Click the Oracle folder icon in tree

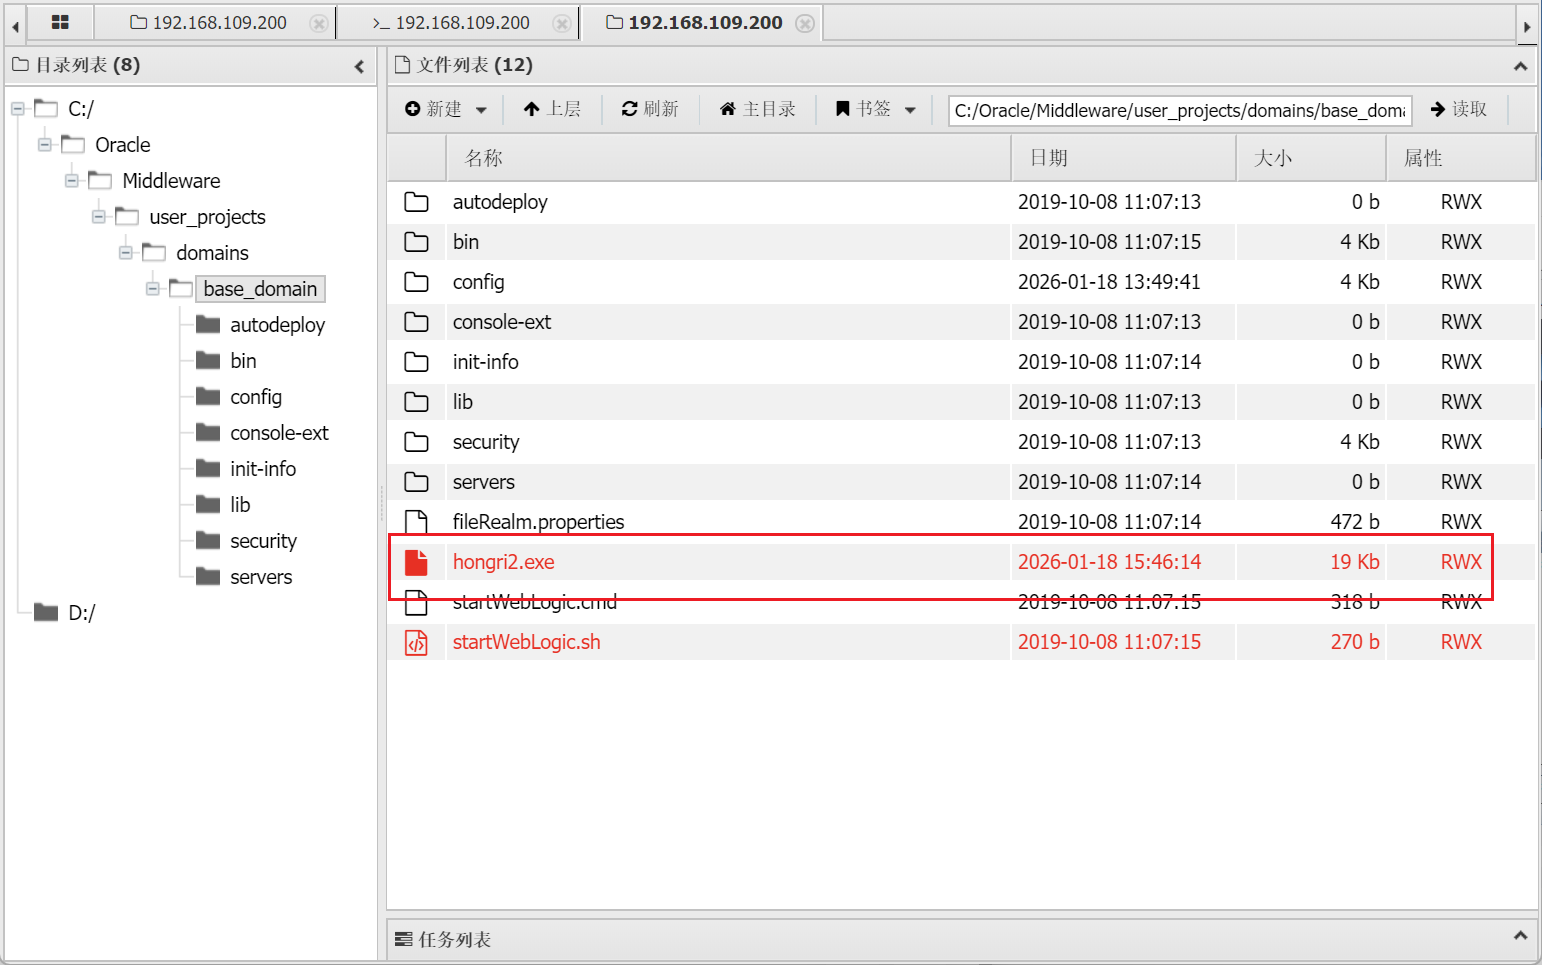[73, 144]
